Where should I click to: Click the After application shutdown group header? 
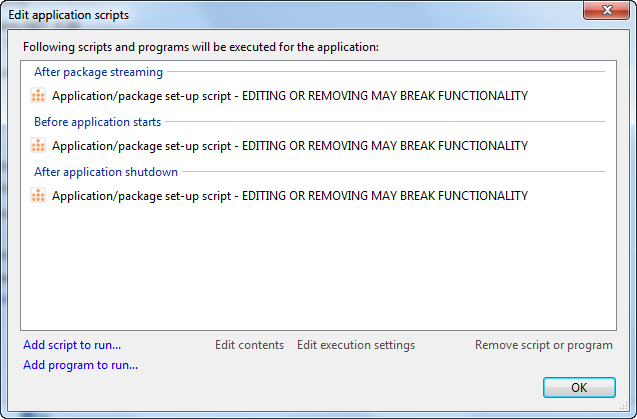point(105,172)
